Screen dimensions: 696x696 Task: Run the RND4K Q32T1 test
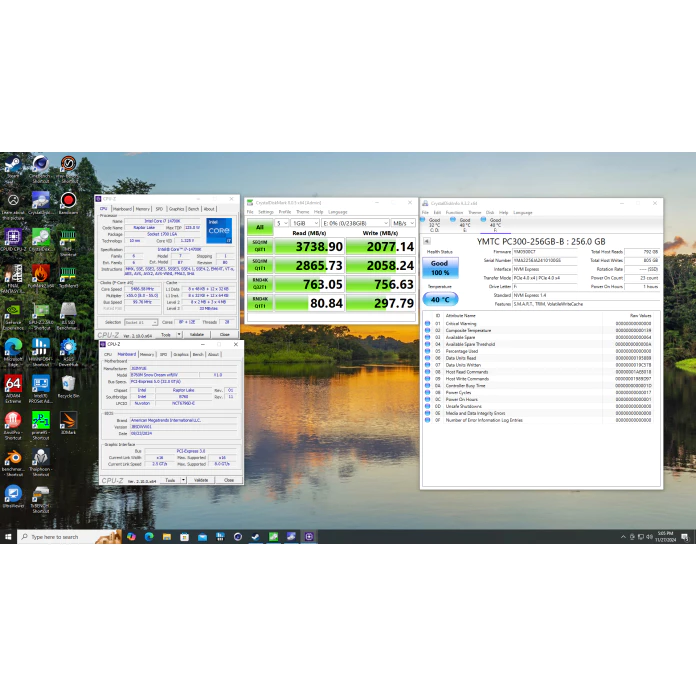point(260,284)
